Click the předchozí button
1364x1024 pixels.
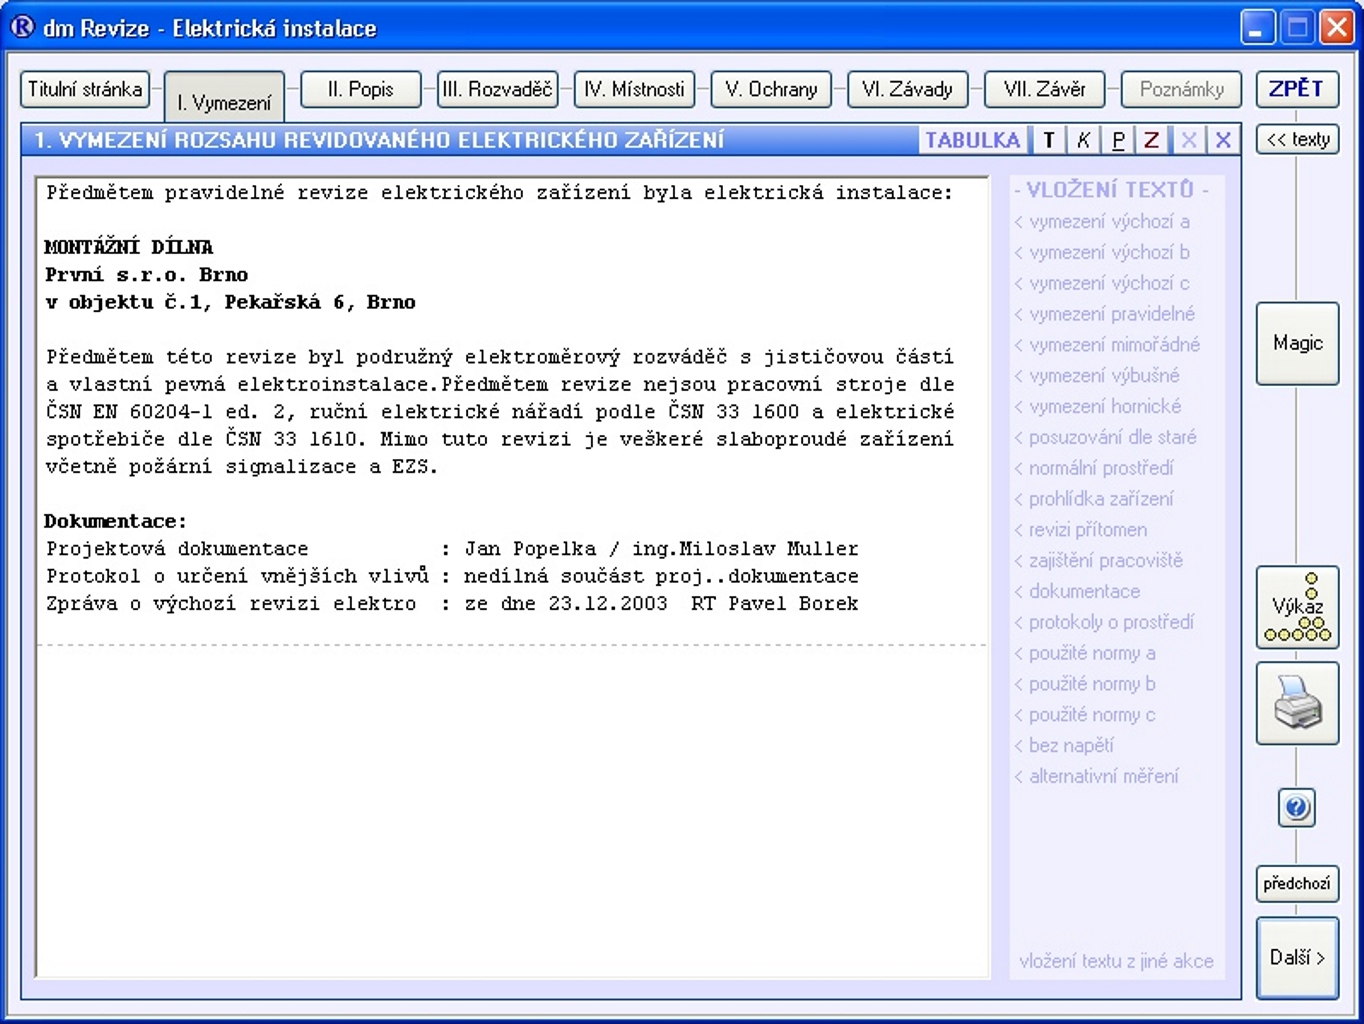coord(1297,883)
